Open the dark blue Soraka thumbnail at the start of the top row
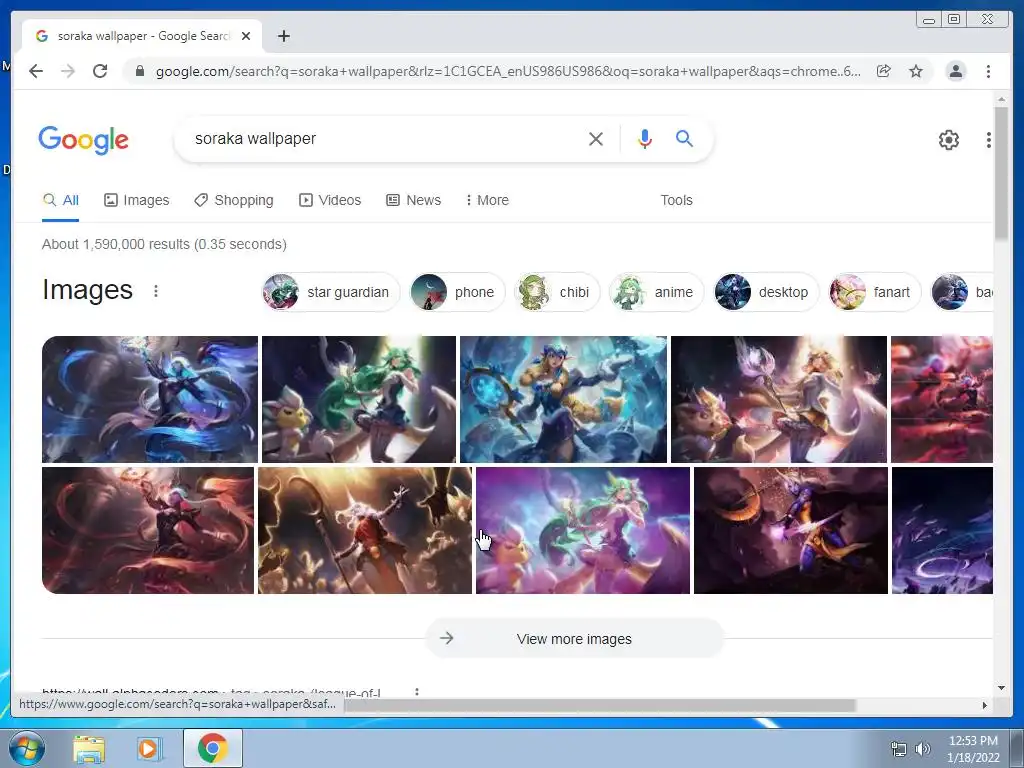Image resolution: width=1024 pixels, height=768 pixels. [150, 399]
